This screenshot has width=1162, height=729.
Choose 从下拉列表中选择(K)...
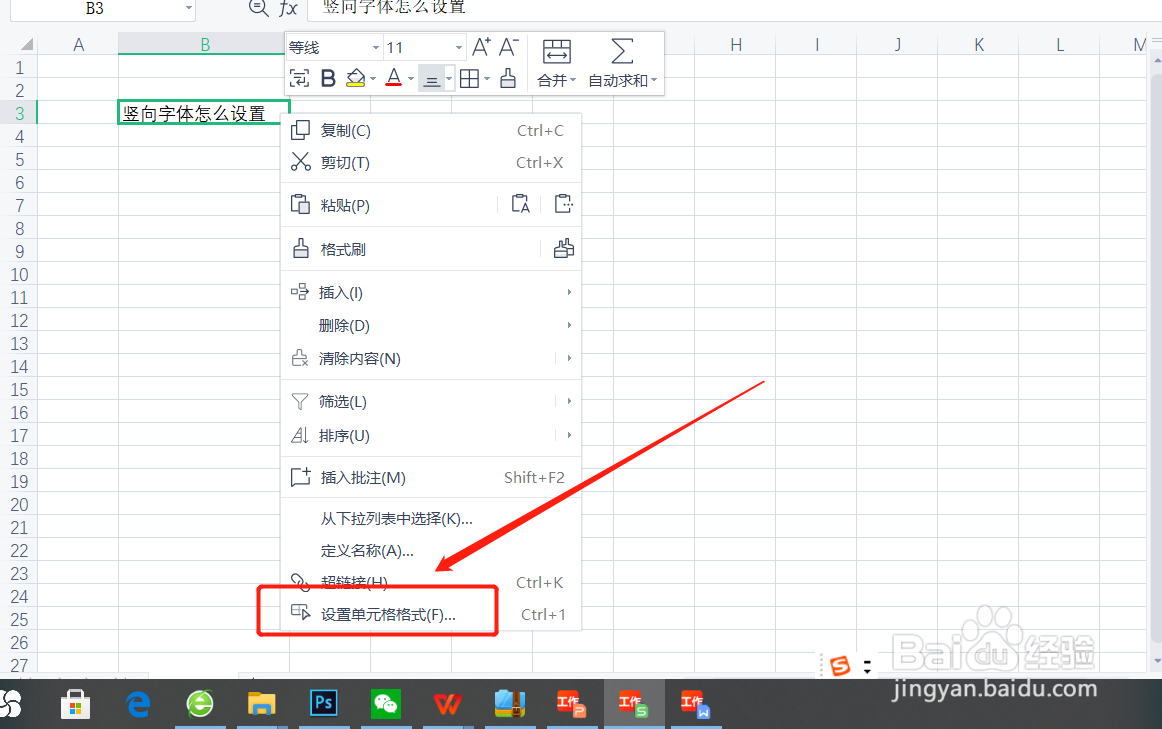(431, 519)
